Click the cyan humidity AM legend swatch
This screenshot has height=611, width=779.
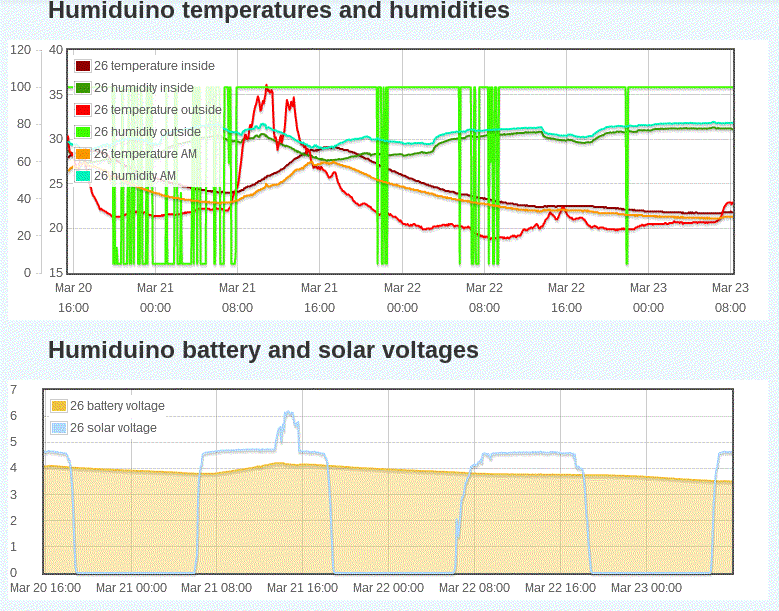pos(83,176)
